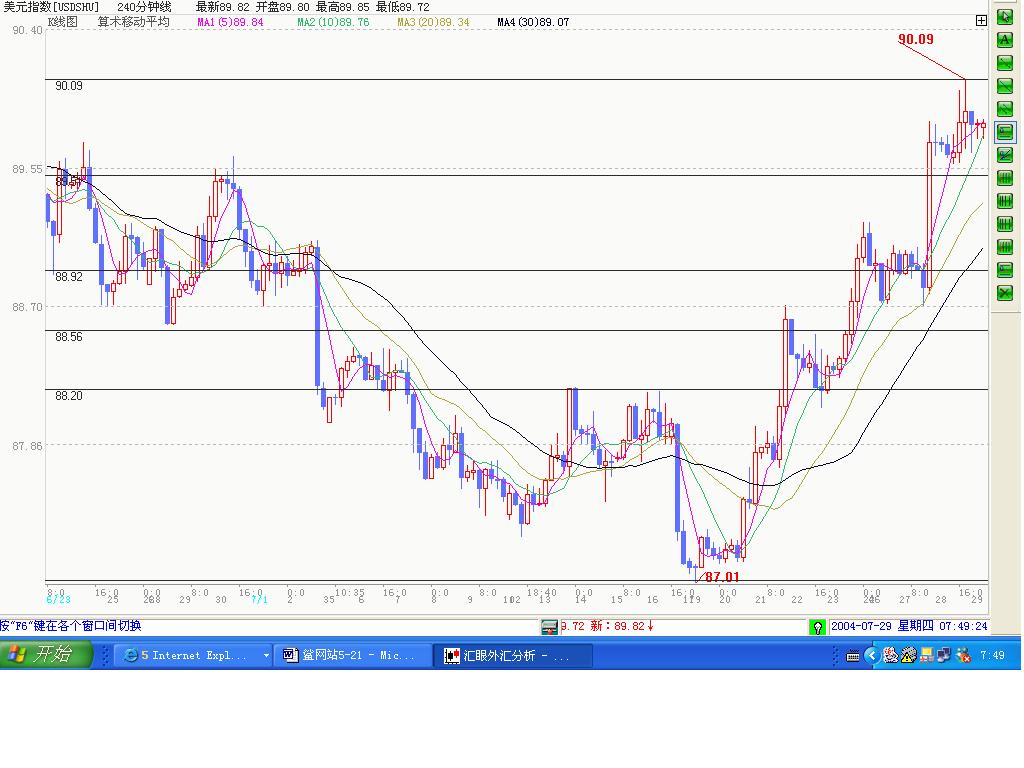Switch to the 汇眼外汇分析 taskbar window
Screen dimensions: 1024x768
pos(513,656)
